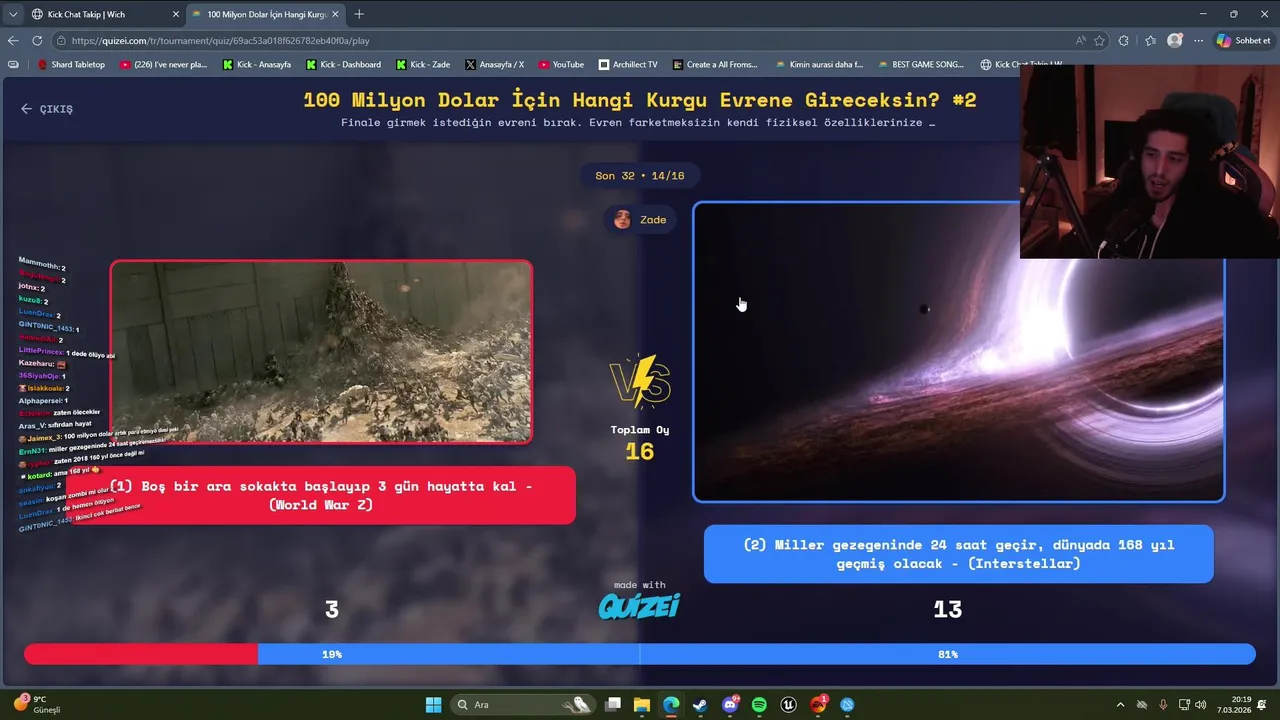Open Archillect TV bookmark
Viewport: 1280px width, 720px height.
[628, 64]
